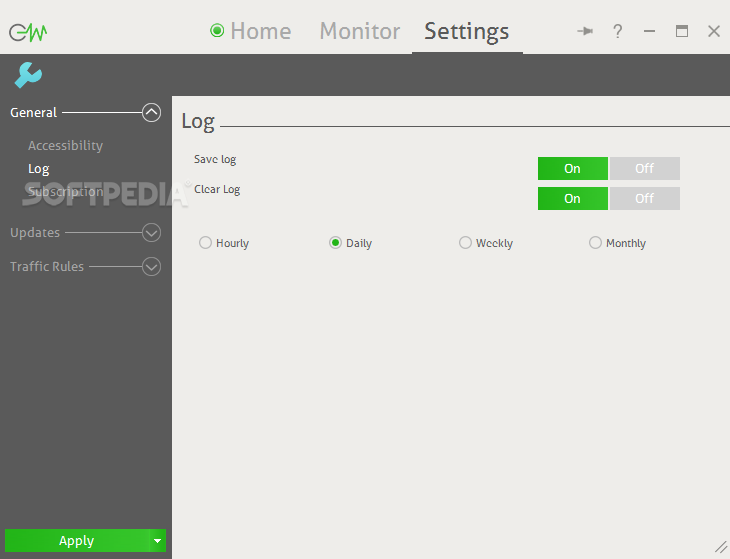Maximize the application window
The width and height of the screenshot is (730, 559).
click(x=682, y=31)
